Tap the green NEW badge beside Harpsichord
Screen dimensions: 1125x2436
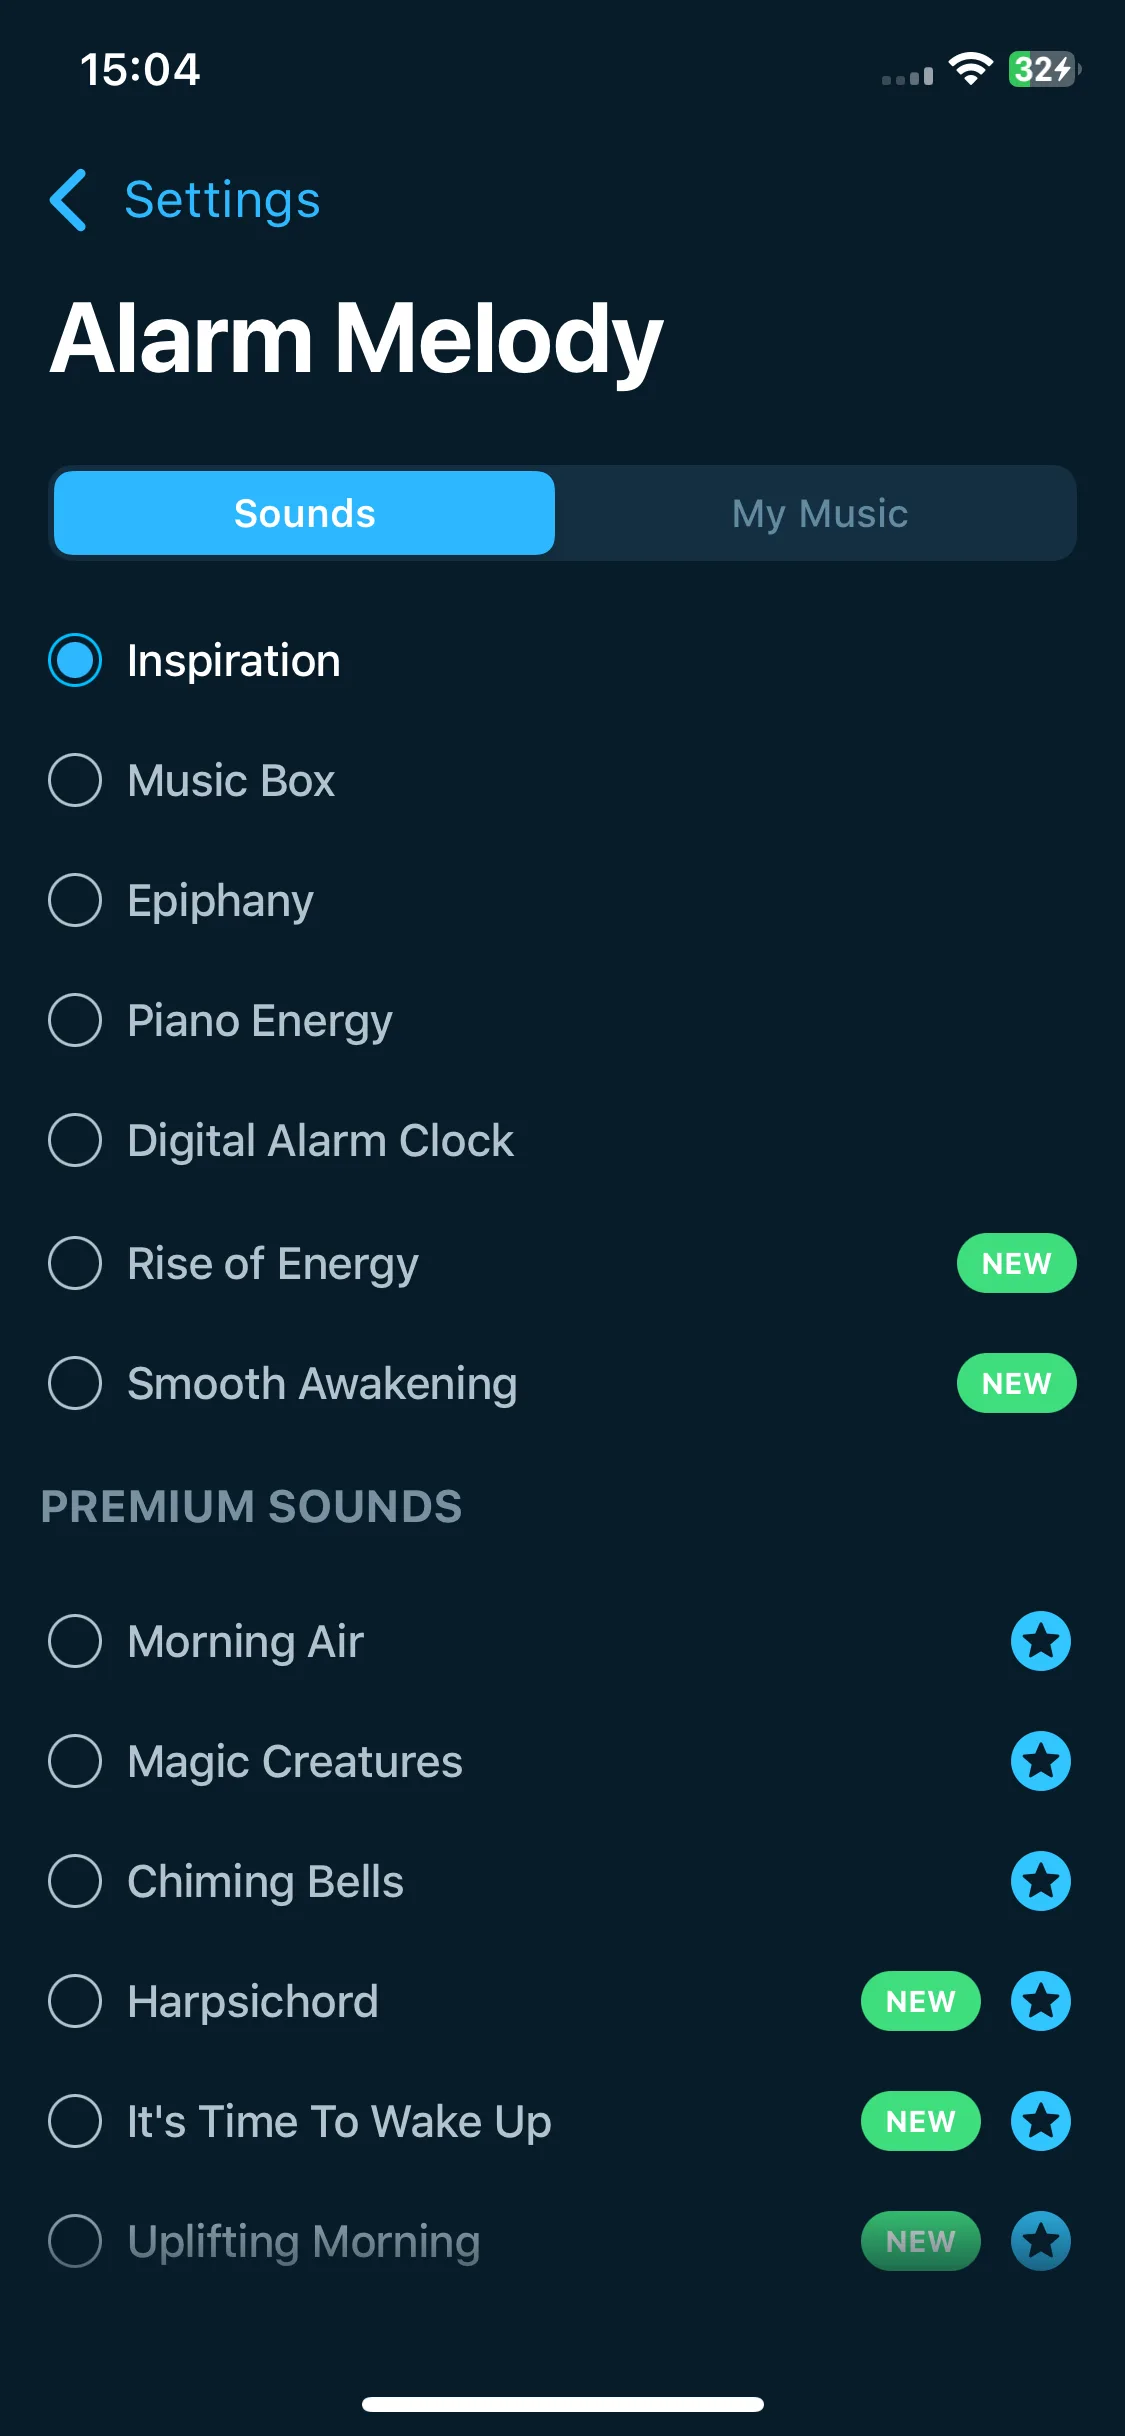tap(920, 2001)
